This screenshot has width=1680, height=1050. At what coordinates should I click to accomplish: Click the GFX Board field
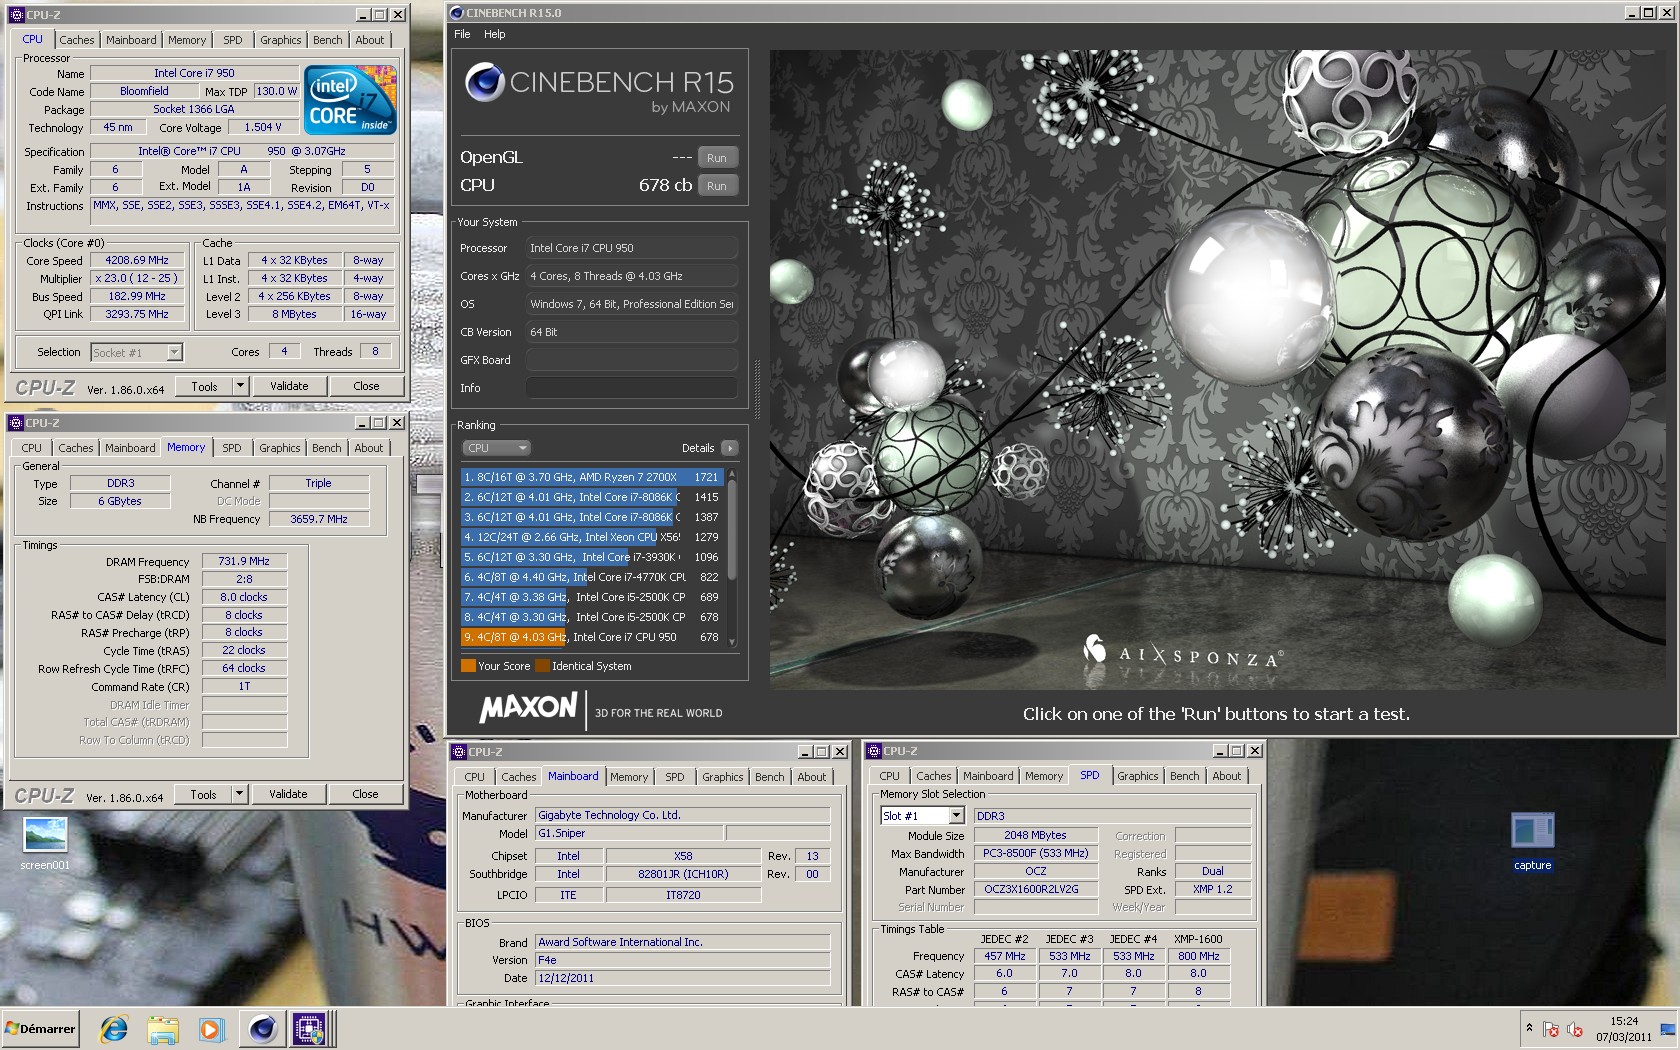(x=632, y=360)
